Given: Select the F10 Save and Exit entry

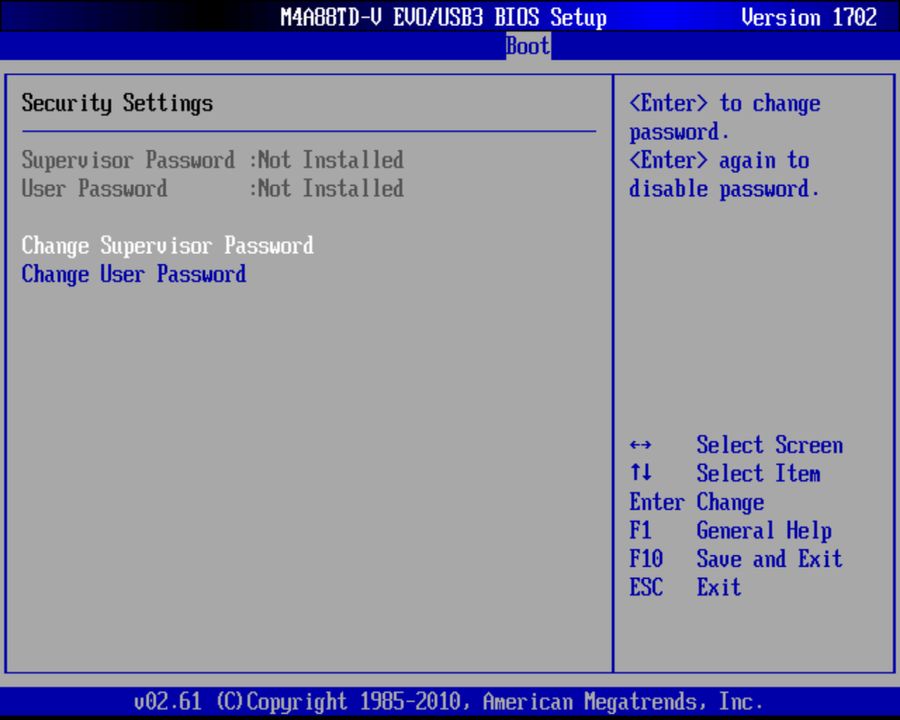Looking at the screenshot, I should pos(735,559).
